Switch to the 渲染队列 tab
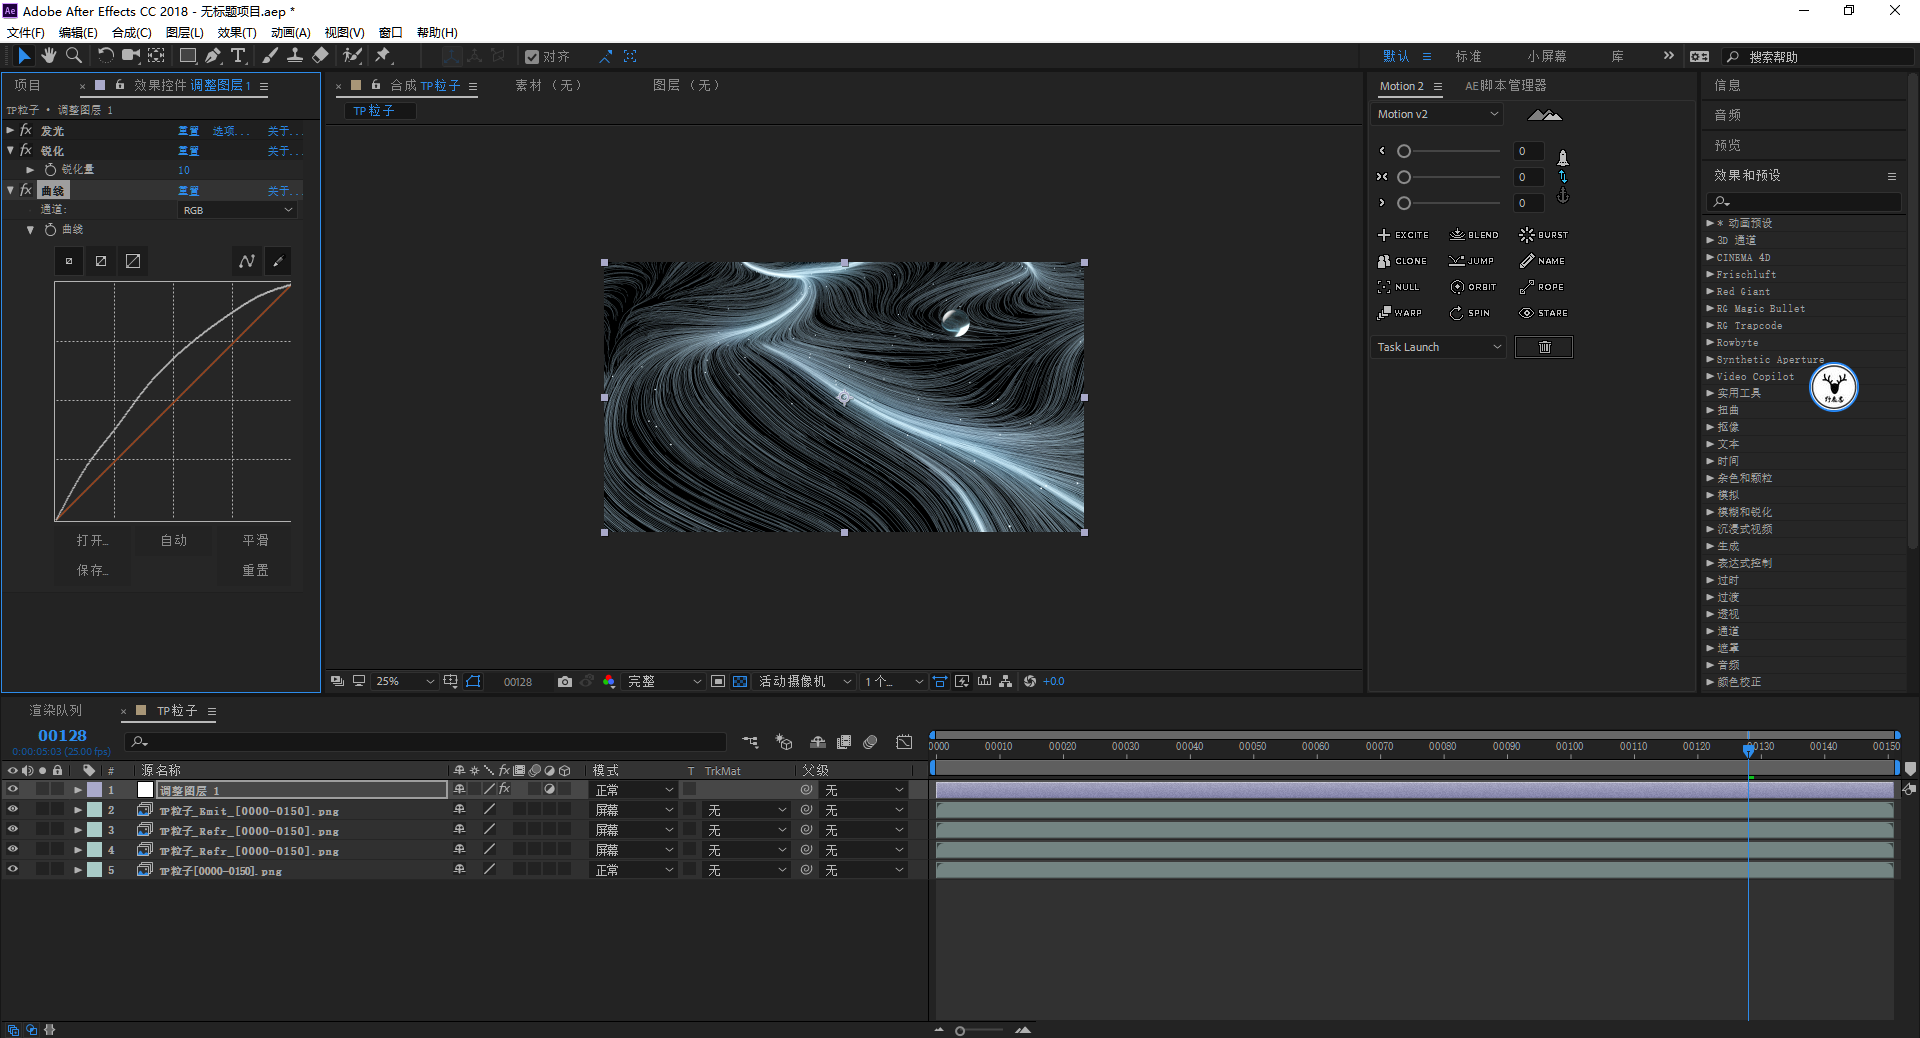 [x=55, y=711]
